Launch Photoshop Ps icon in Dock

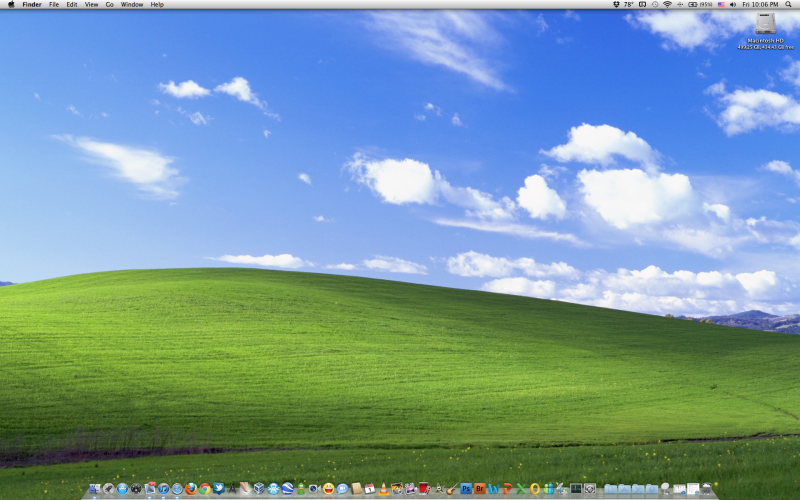[466, 488]
